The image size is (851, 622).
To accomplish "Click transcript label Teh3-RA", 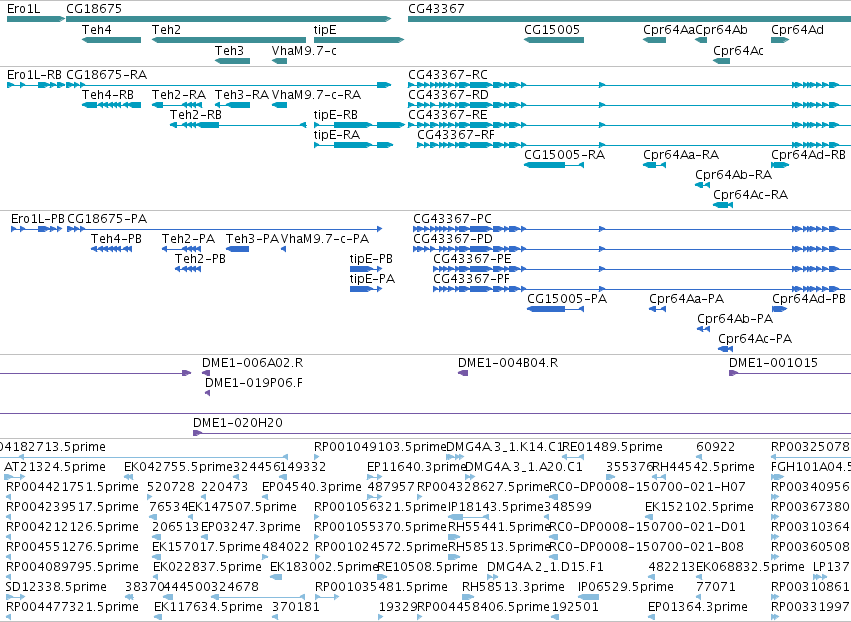I will tap(242, 94).
